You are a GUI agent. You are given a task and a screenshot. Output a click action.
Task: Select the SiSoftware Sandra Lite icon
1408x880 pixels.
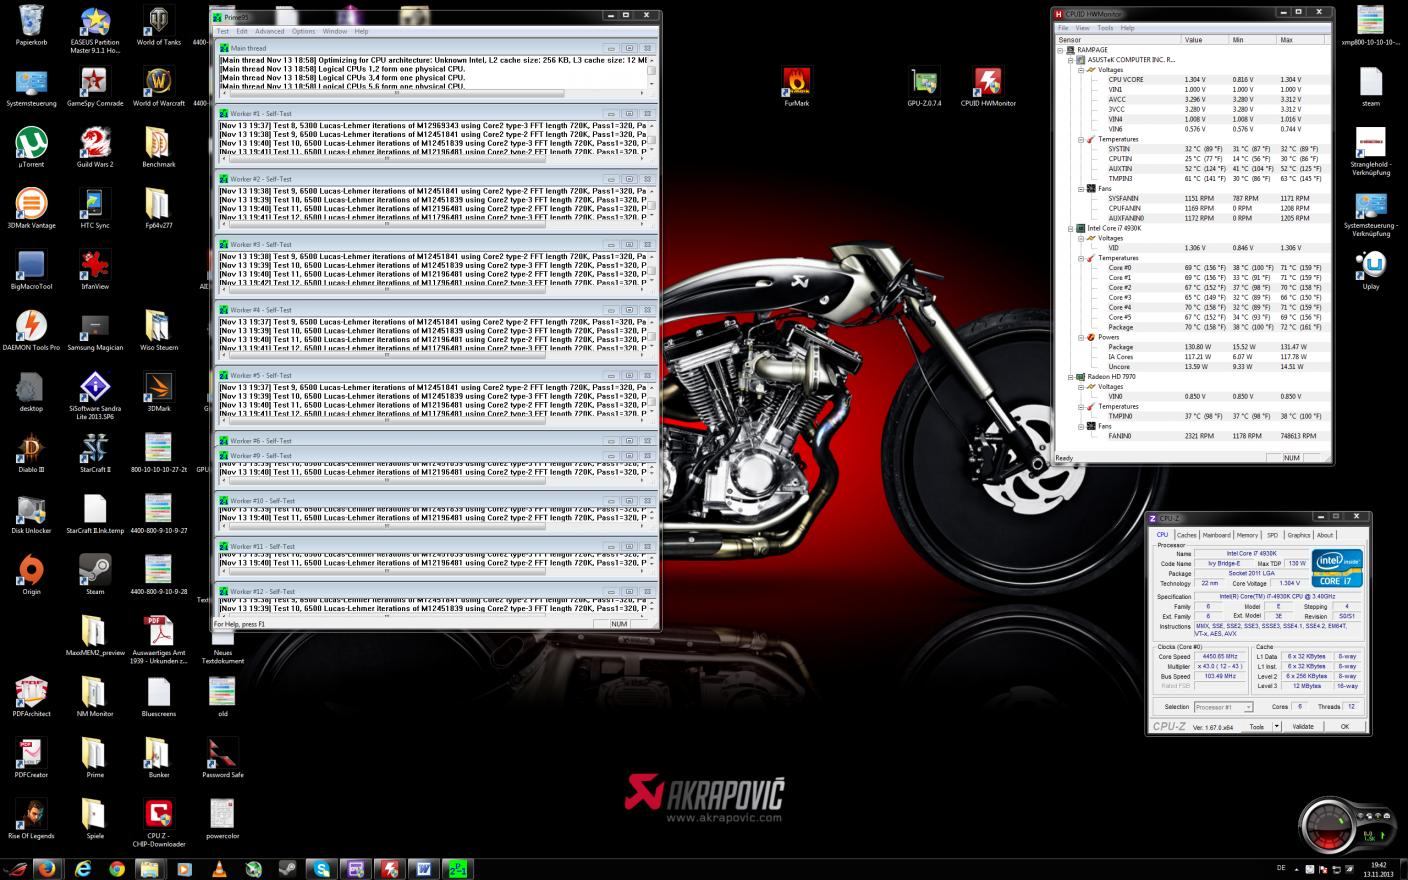point(95,392)
